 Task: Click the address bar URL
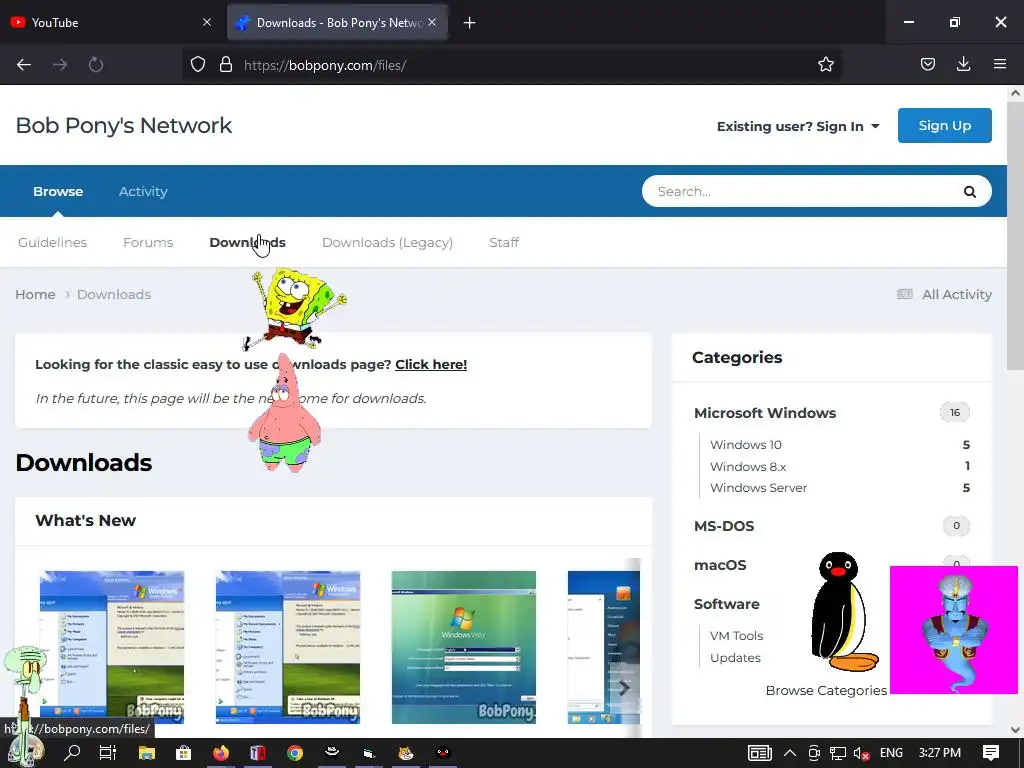pyautogui.click(x=325, y=65)
